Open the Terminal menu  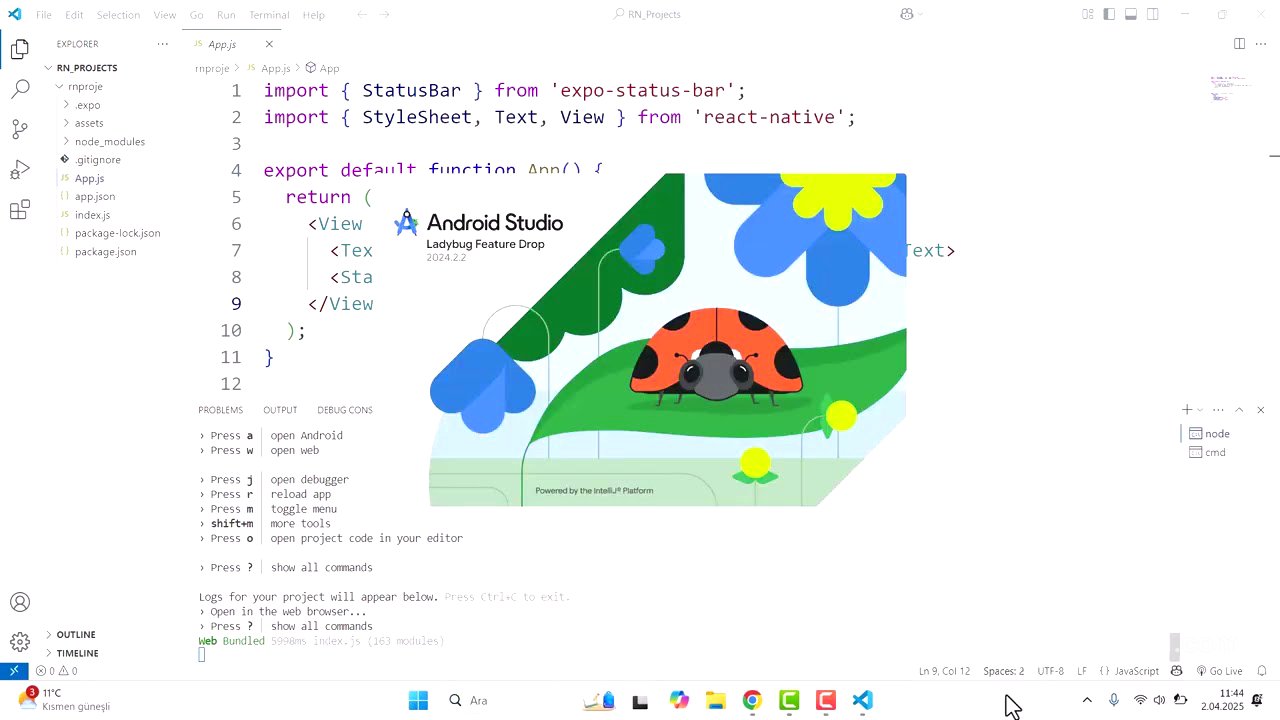point(269,15)
